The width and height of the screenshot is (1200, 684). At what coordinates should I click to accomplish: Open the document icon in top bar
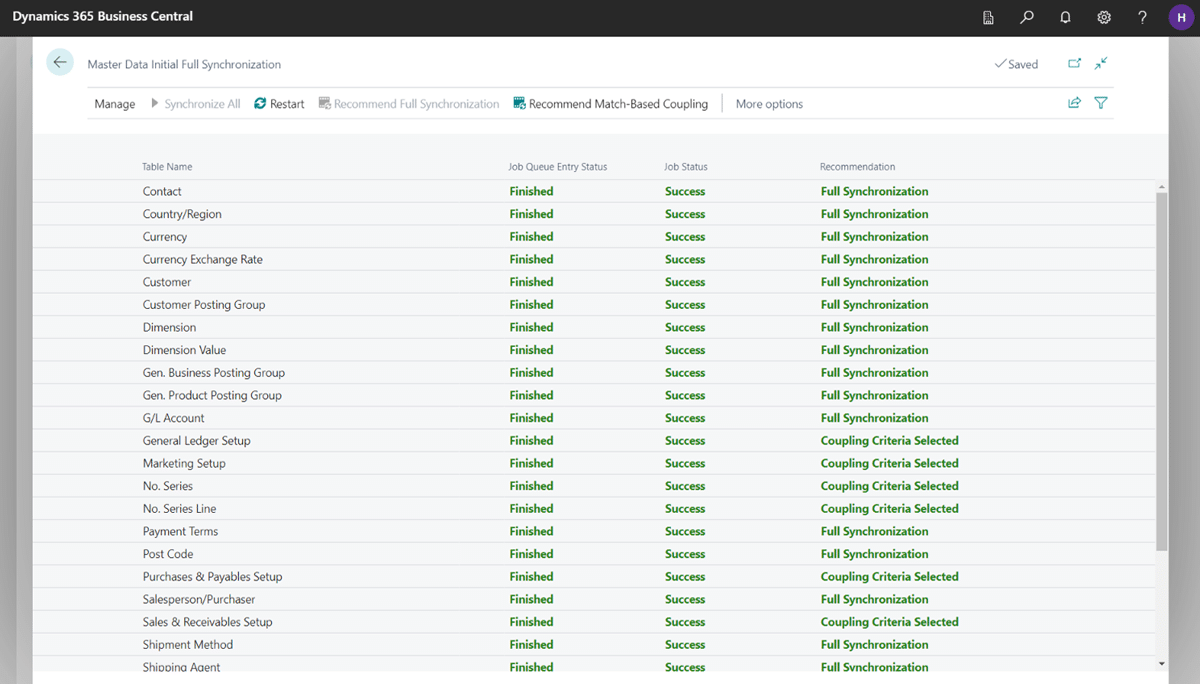click(988, 17)
